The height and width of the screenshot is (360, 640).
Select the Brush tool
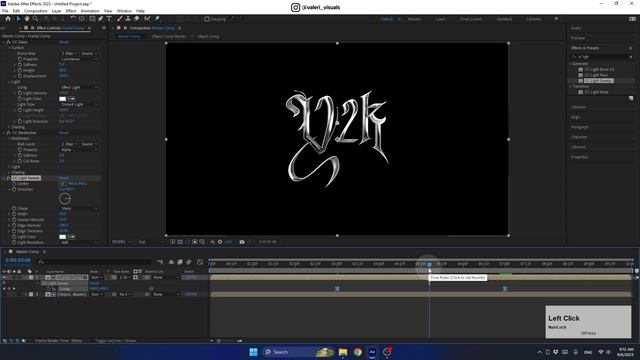120,19
